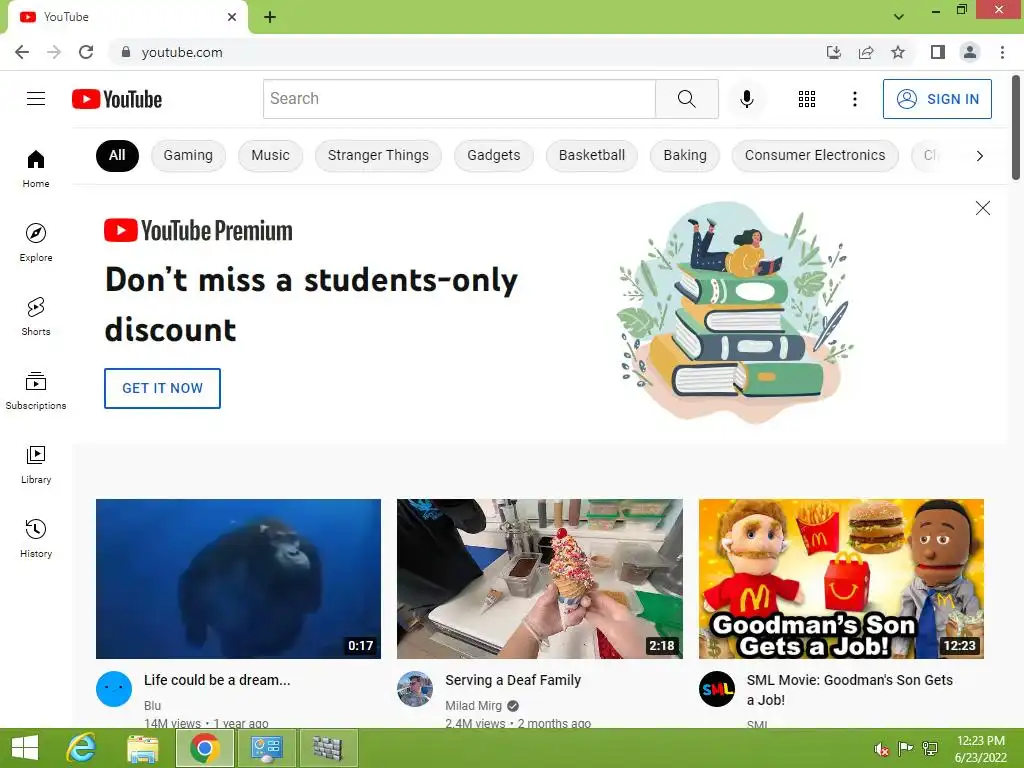Bookmark this page with star icon
This screenshot has width=1024, height=768.
[898, 52]
